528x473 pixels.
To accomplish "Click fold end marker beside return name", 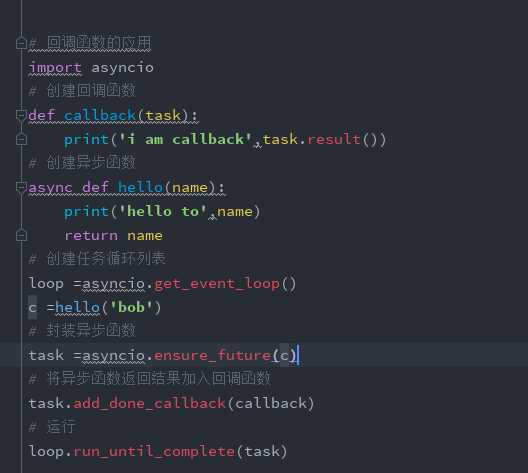I will pos(21,235).
